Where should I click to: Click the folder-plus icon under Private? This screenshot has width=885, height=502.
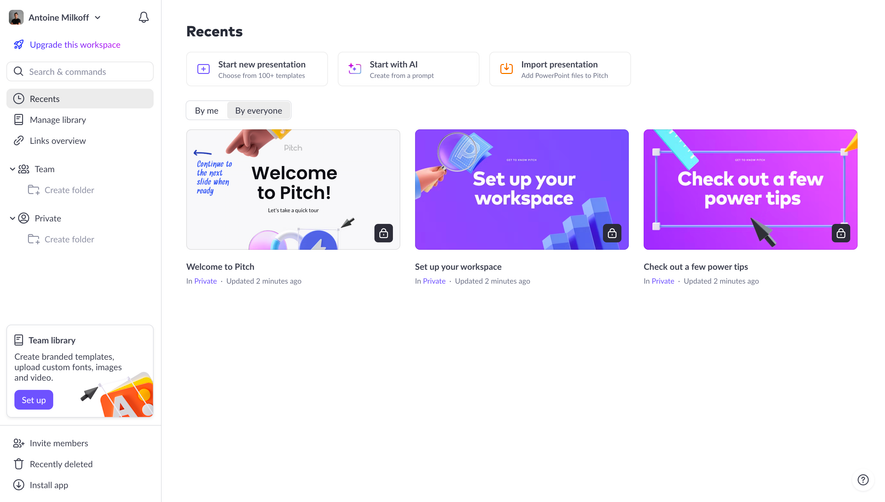(34, 239)
